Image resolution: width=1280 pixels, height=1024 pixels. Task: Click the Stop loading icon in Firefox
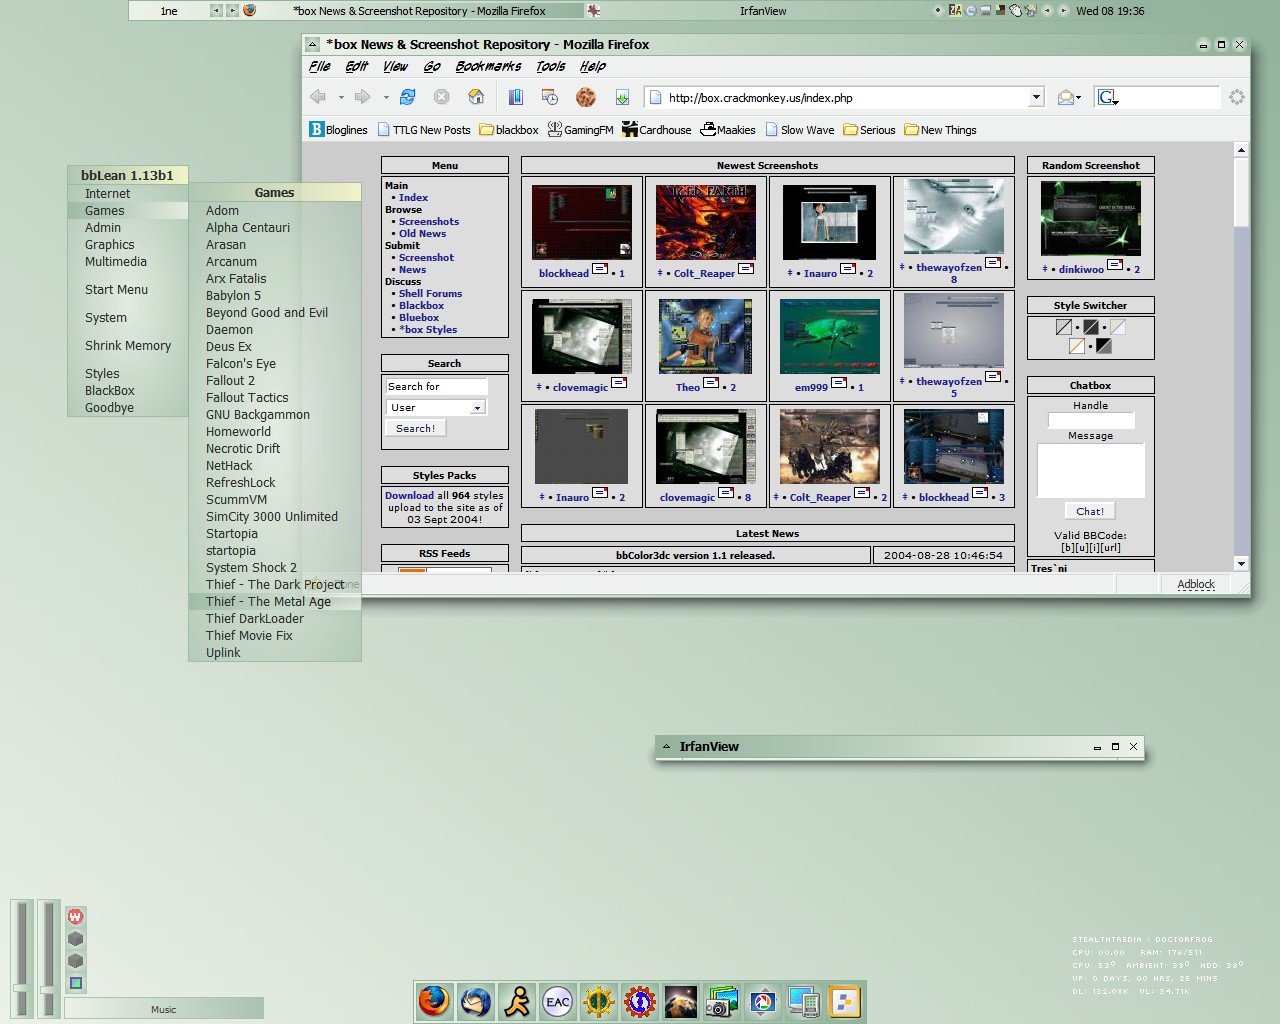pyautogui.click(x=441, y=97)
